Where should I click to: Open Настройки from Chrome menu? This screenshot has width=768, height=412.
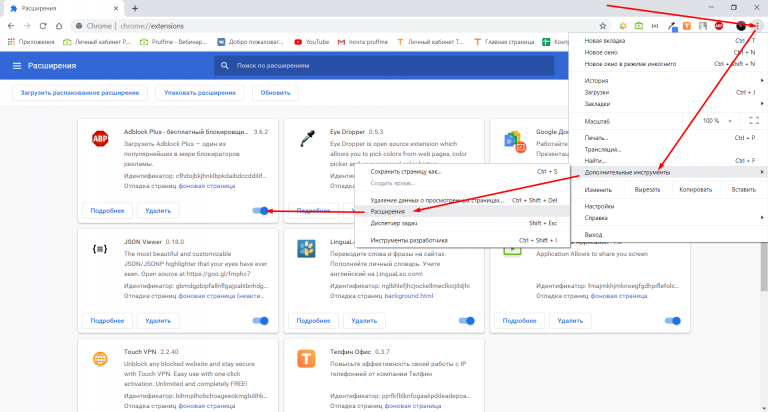click(x=668, y=206)
